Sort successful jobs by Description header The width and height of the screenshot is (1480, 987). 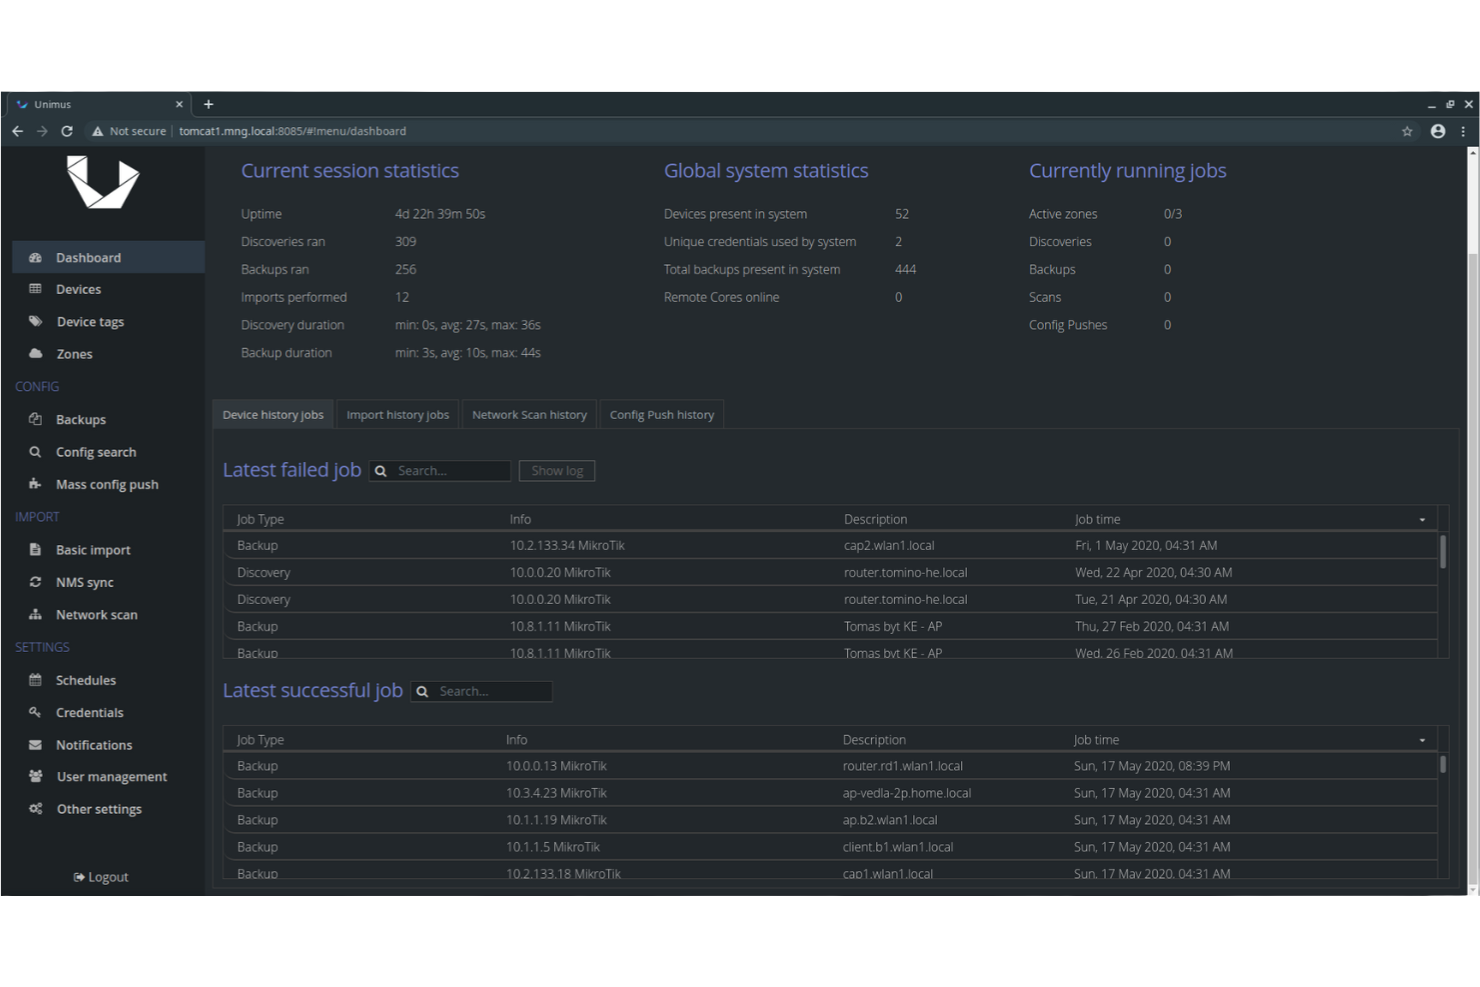click(874, 740)
